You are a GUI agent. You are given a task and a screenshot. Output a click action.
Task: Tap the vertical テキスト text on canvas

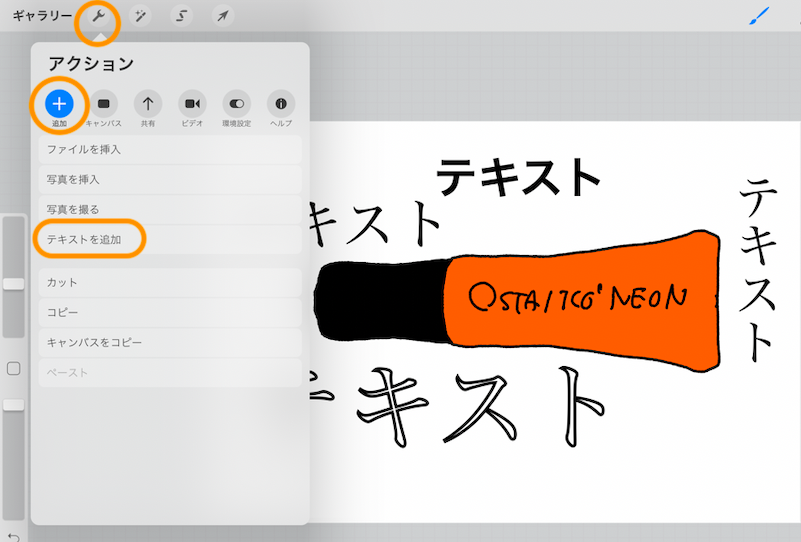(758, 271)
